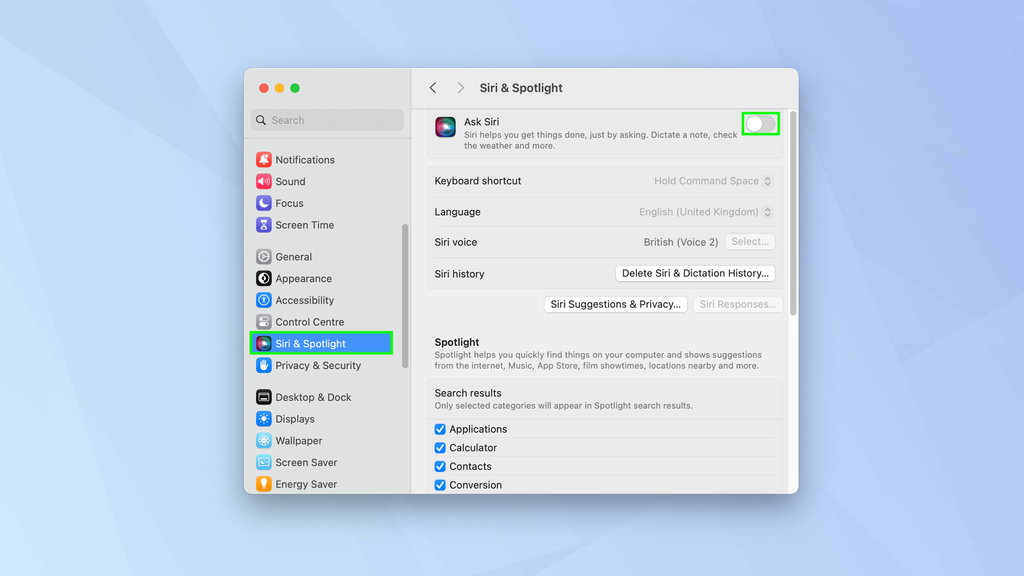Click the Energy Saver bulb icon
This screenshot has width=1024, height=576.
pyautogui.click(x=263, y=483)
